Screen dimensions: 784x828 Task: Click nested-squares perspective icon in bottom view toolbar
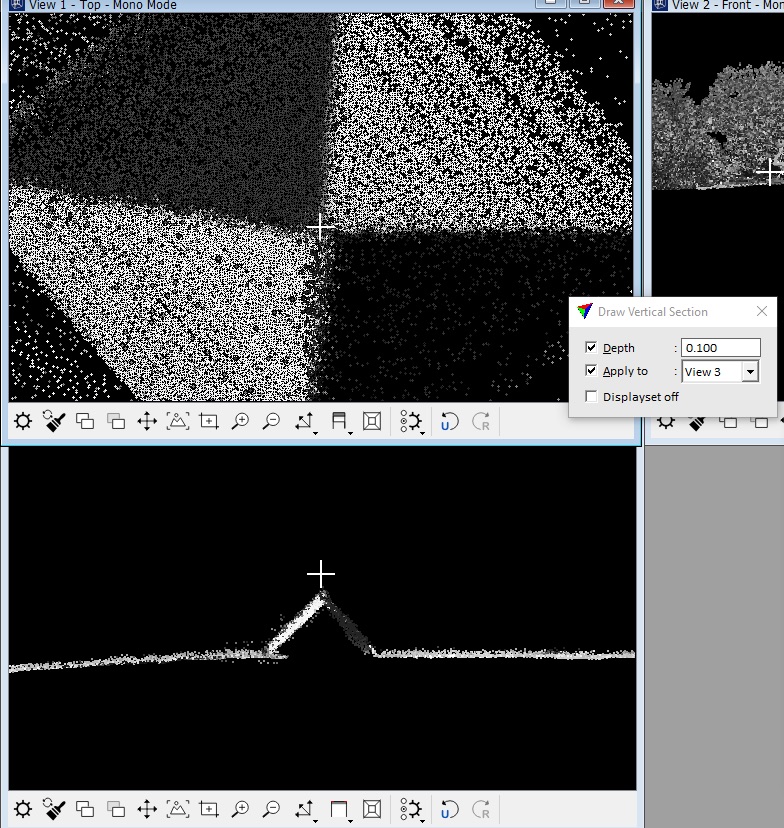(x=372, y=809)
